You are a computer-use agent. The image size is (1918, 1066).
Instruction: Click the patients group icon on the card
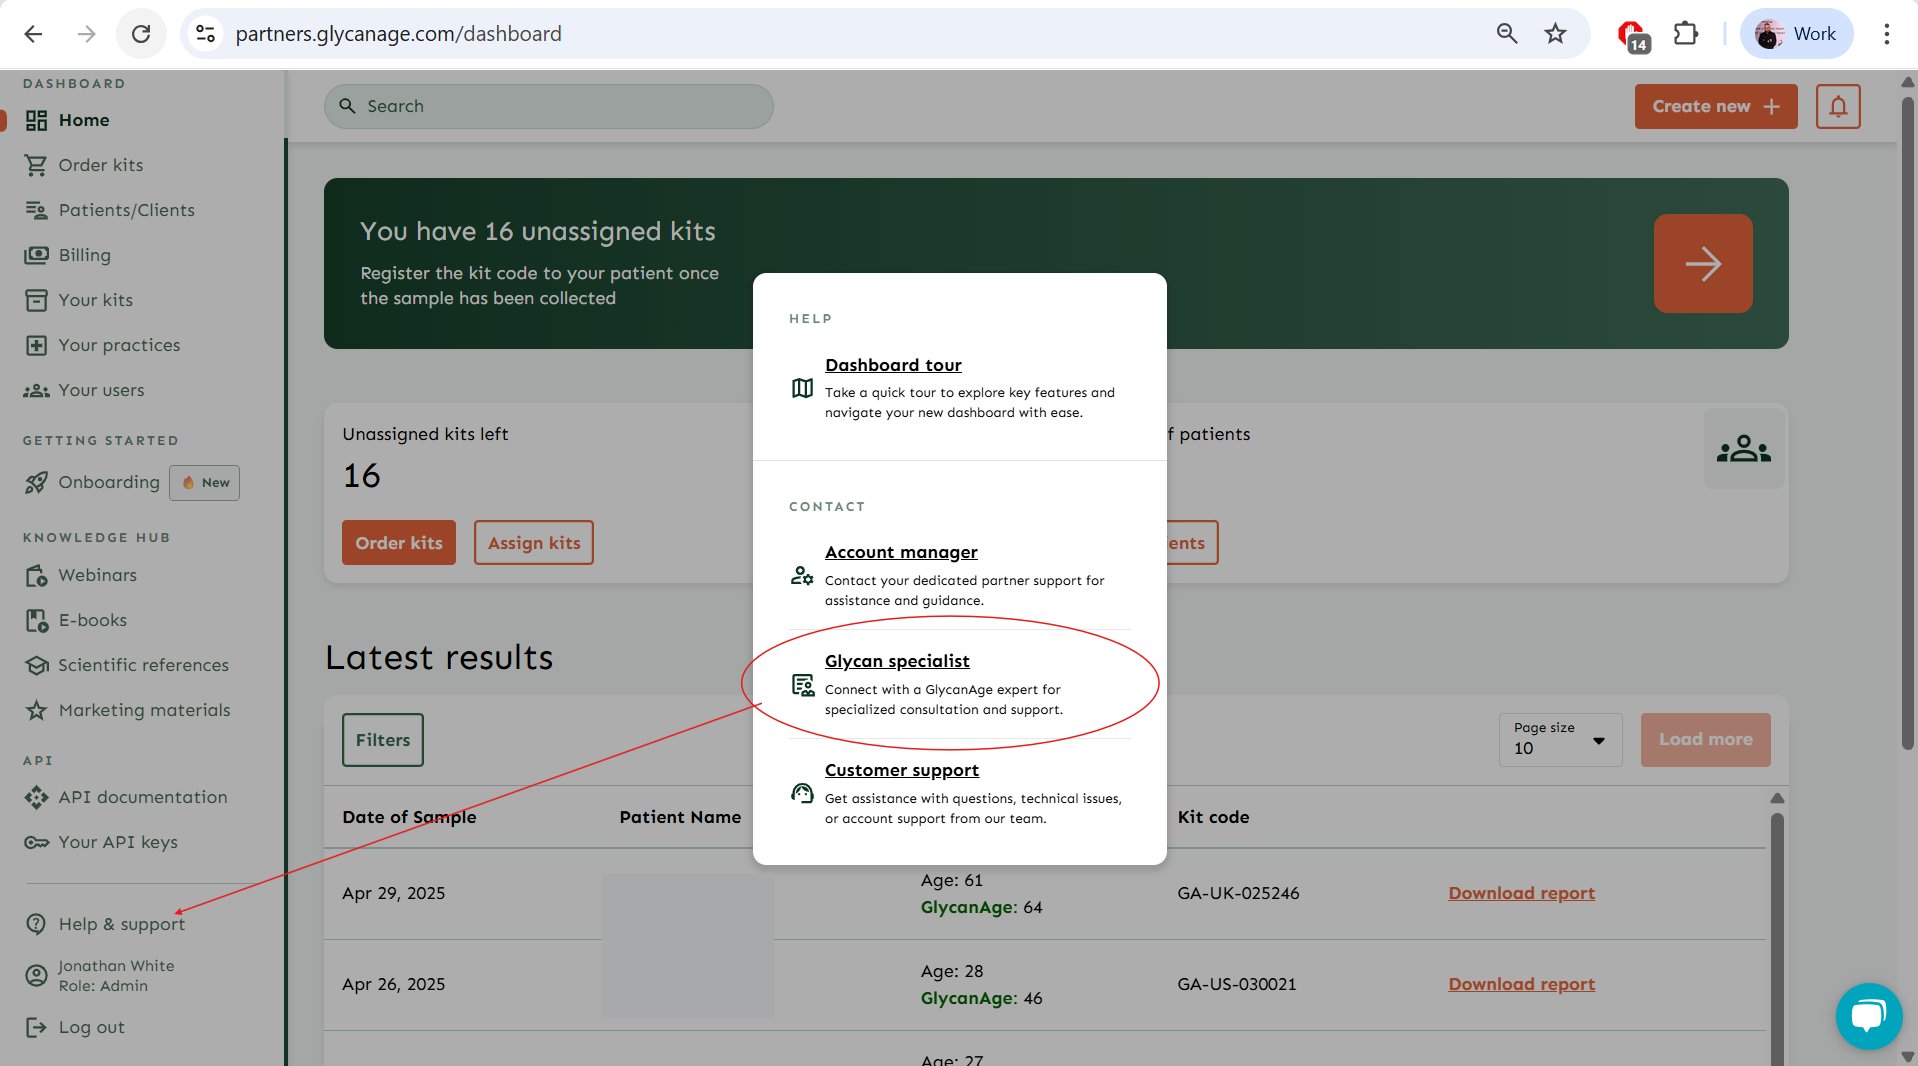point(1743,449)
